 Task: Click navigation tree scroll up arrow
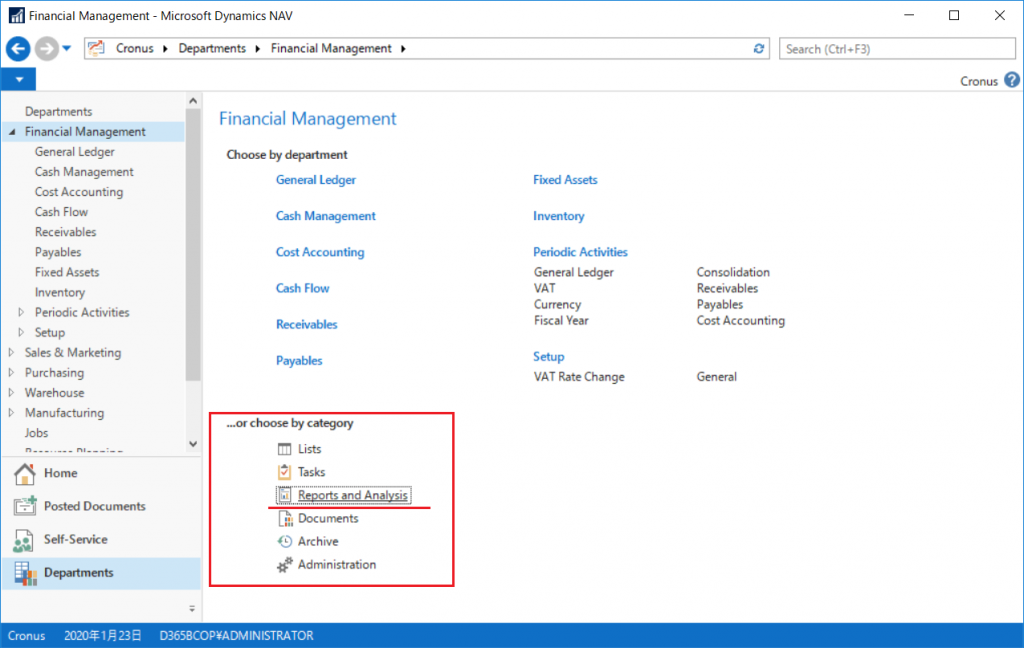point(193,101)
